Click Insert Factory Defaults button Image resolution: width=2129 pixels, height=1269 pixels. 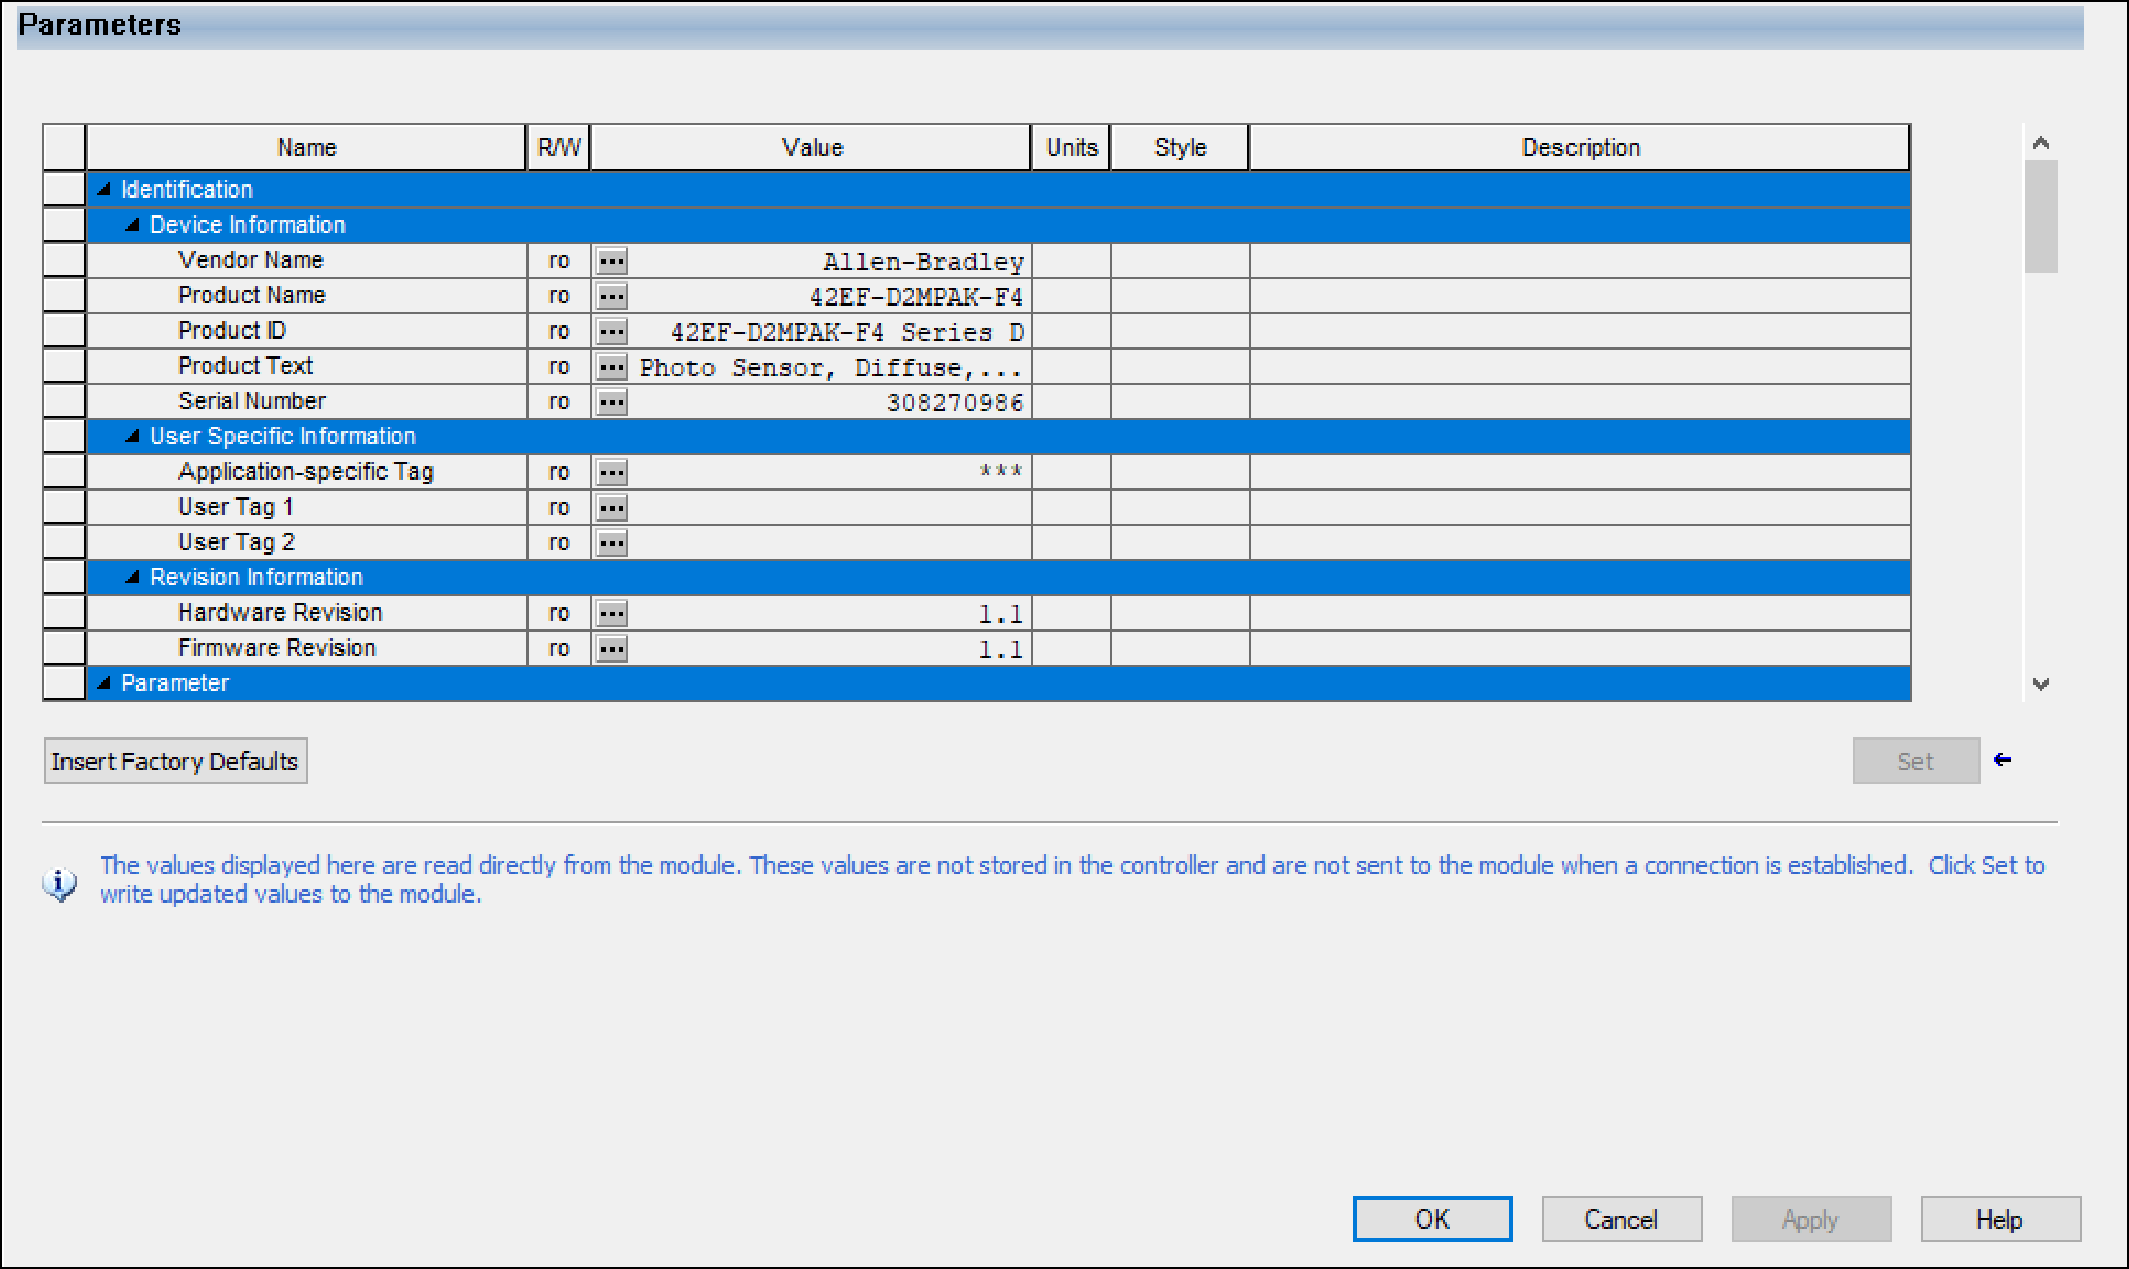175,761
